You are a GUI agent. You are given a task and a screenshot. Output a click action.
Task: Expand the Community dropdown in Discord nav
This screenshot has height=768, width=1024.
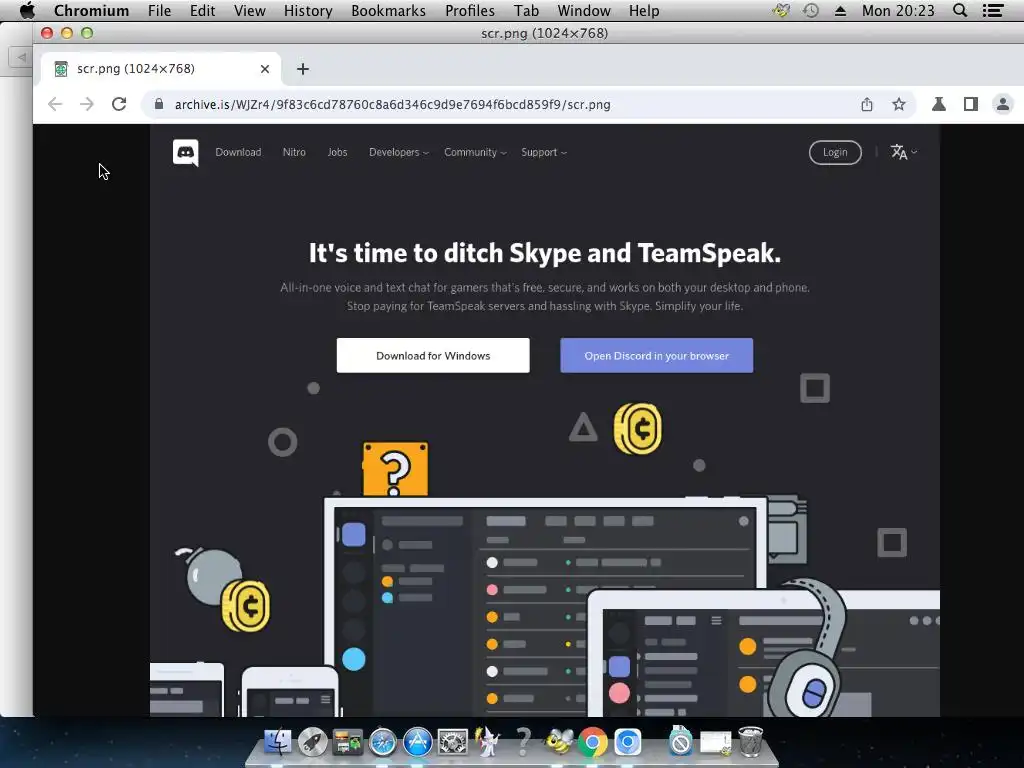point(475,152)
